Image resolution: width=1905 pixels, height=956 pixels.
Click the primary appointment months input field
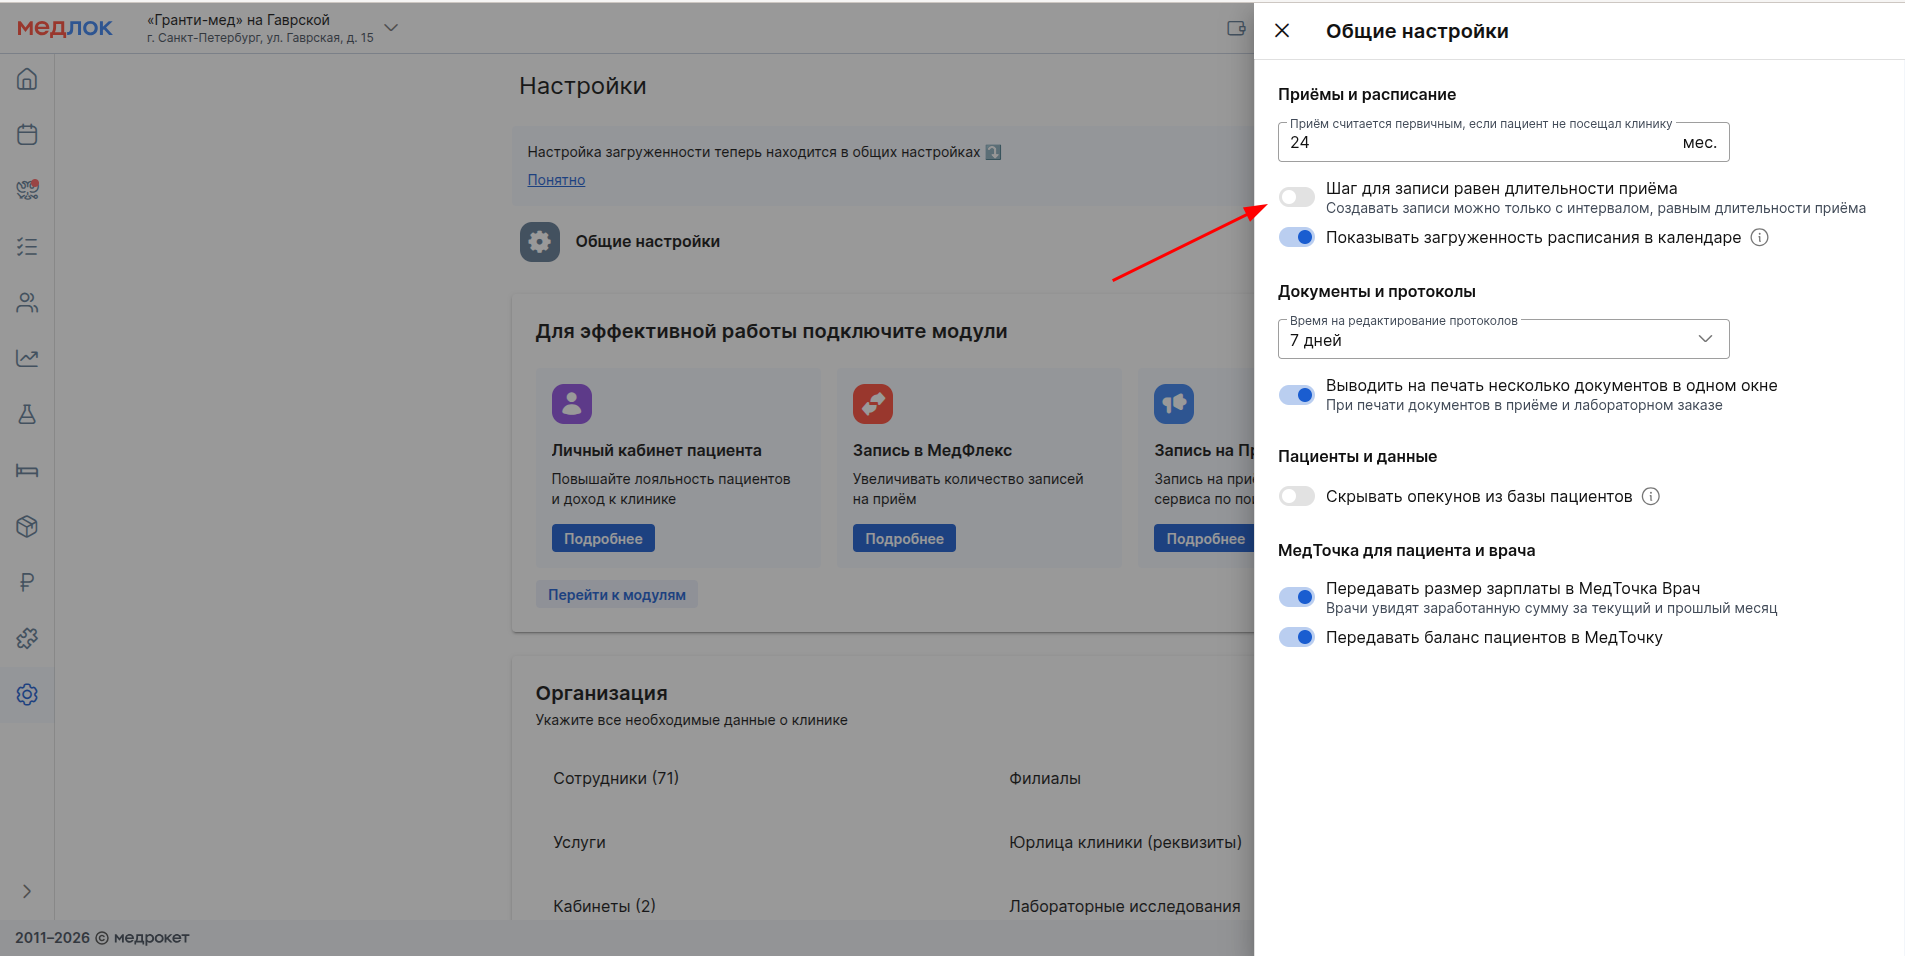pos(1480,143)
